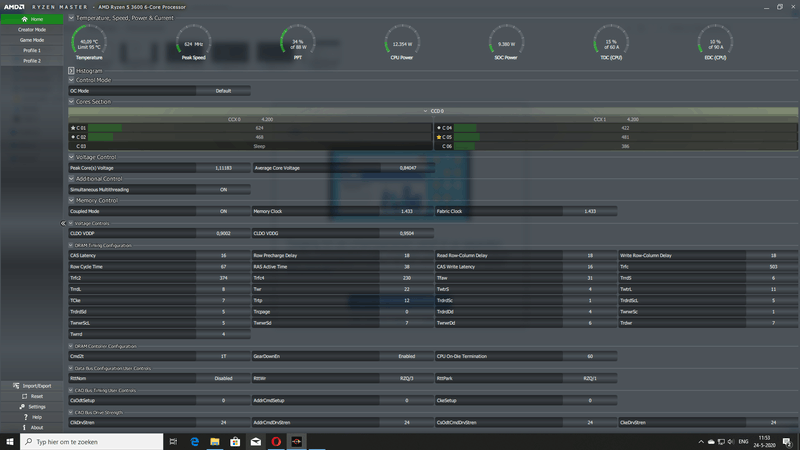Collapse the Additional Control section
This screenshot has height=450, width=800.
pos(71,179)
